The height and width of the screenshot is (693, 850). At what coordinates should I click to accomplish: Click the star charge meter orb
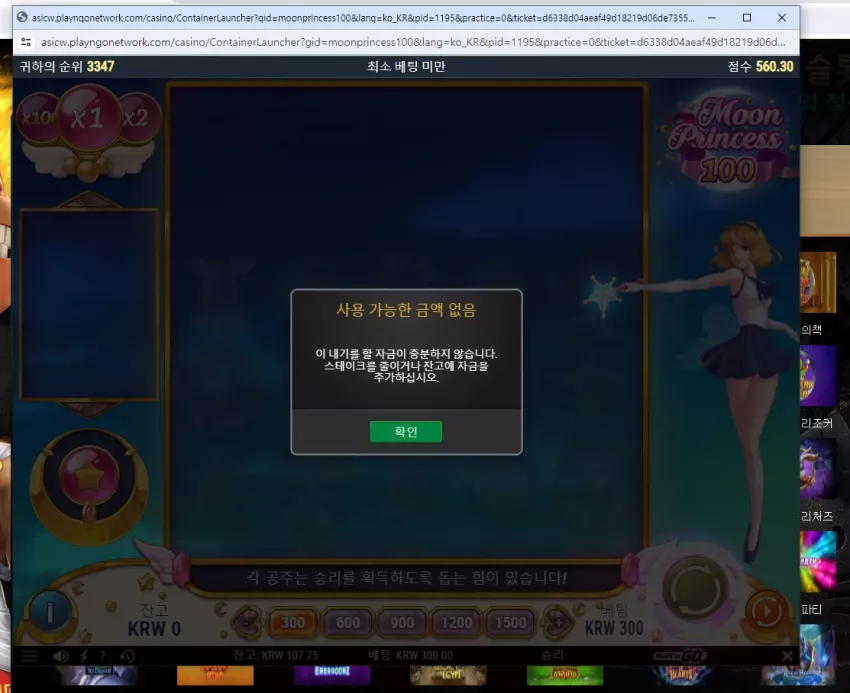point(88,476)
